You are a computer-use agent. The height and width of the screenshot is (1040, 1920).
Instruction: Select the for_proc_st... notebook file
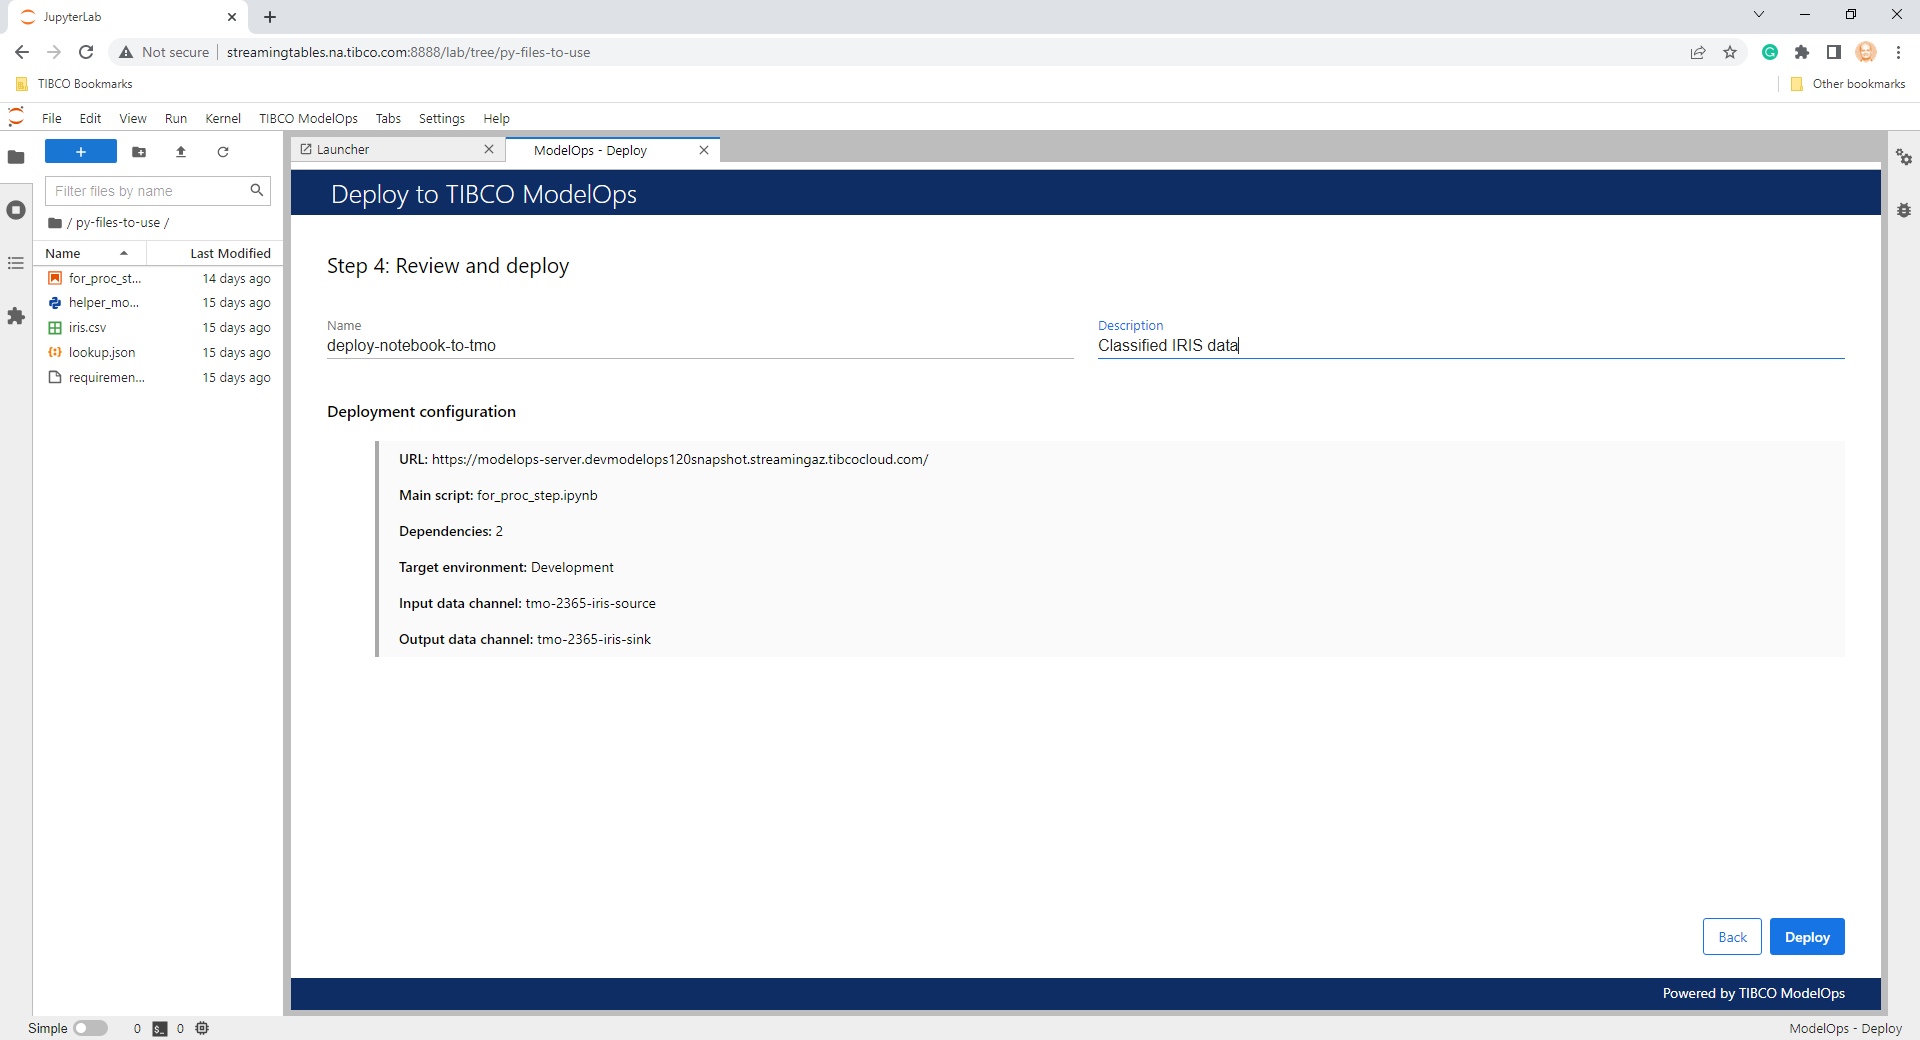pos(158,279)
